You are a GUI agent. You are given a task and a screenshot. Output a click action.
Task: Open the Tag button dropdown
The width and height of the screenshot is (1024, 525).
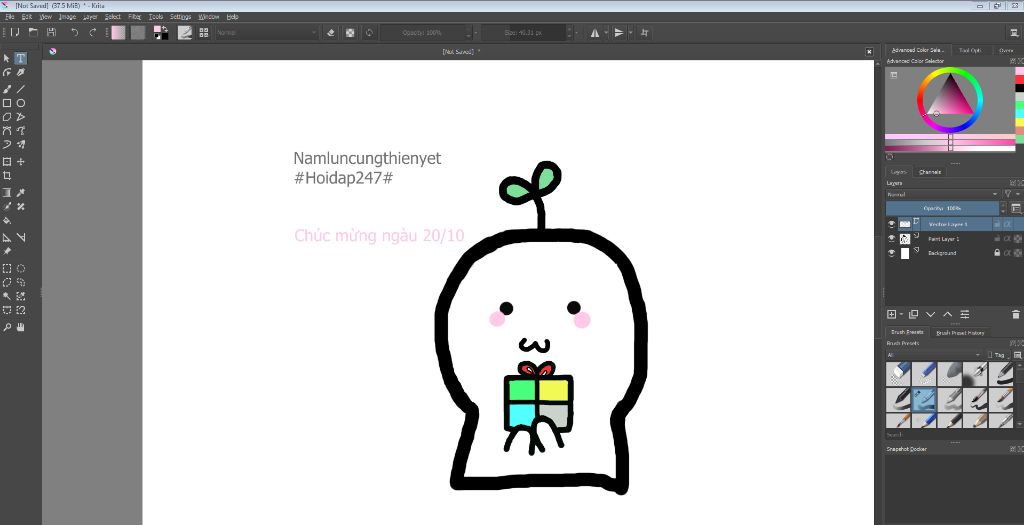pos(997,355)
